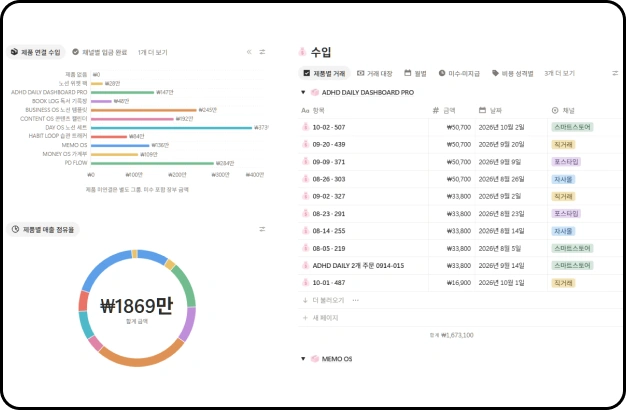Viewport: 626px width, 410px height.
Task: Click 자사몰 tag in row 08-14 - 255
Action: [x=563, y=231]
